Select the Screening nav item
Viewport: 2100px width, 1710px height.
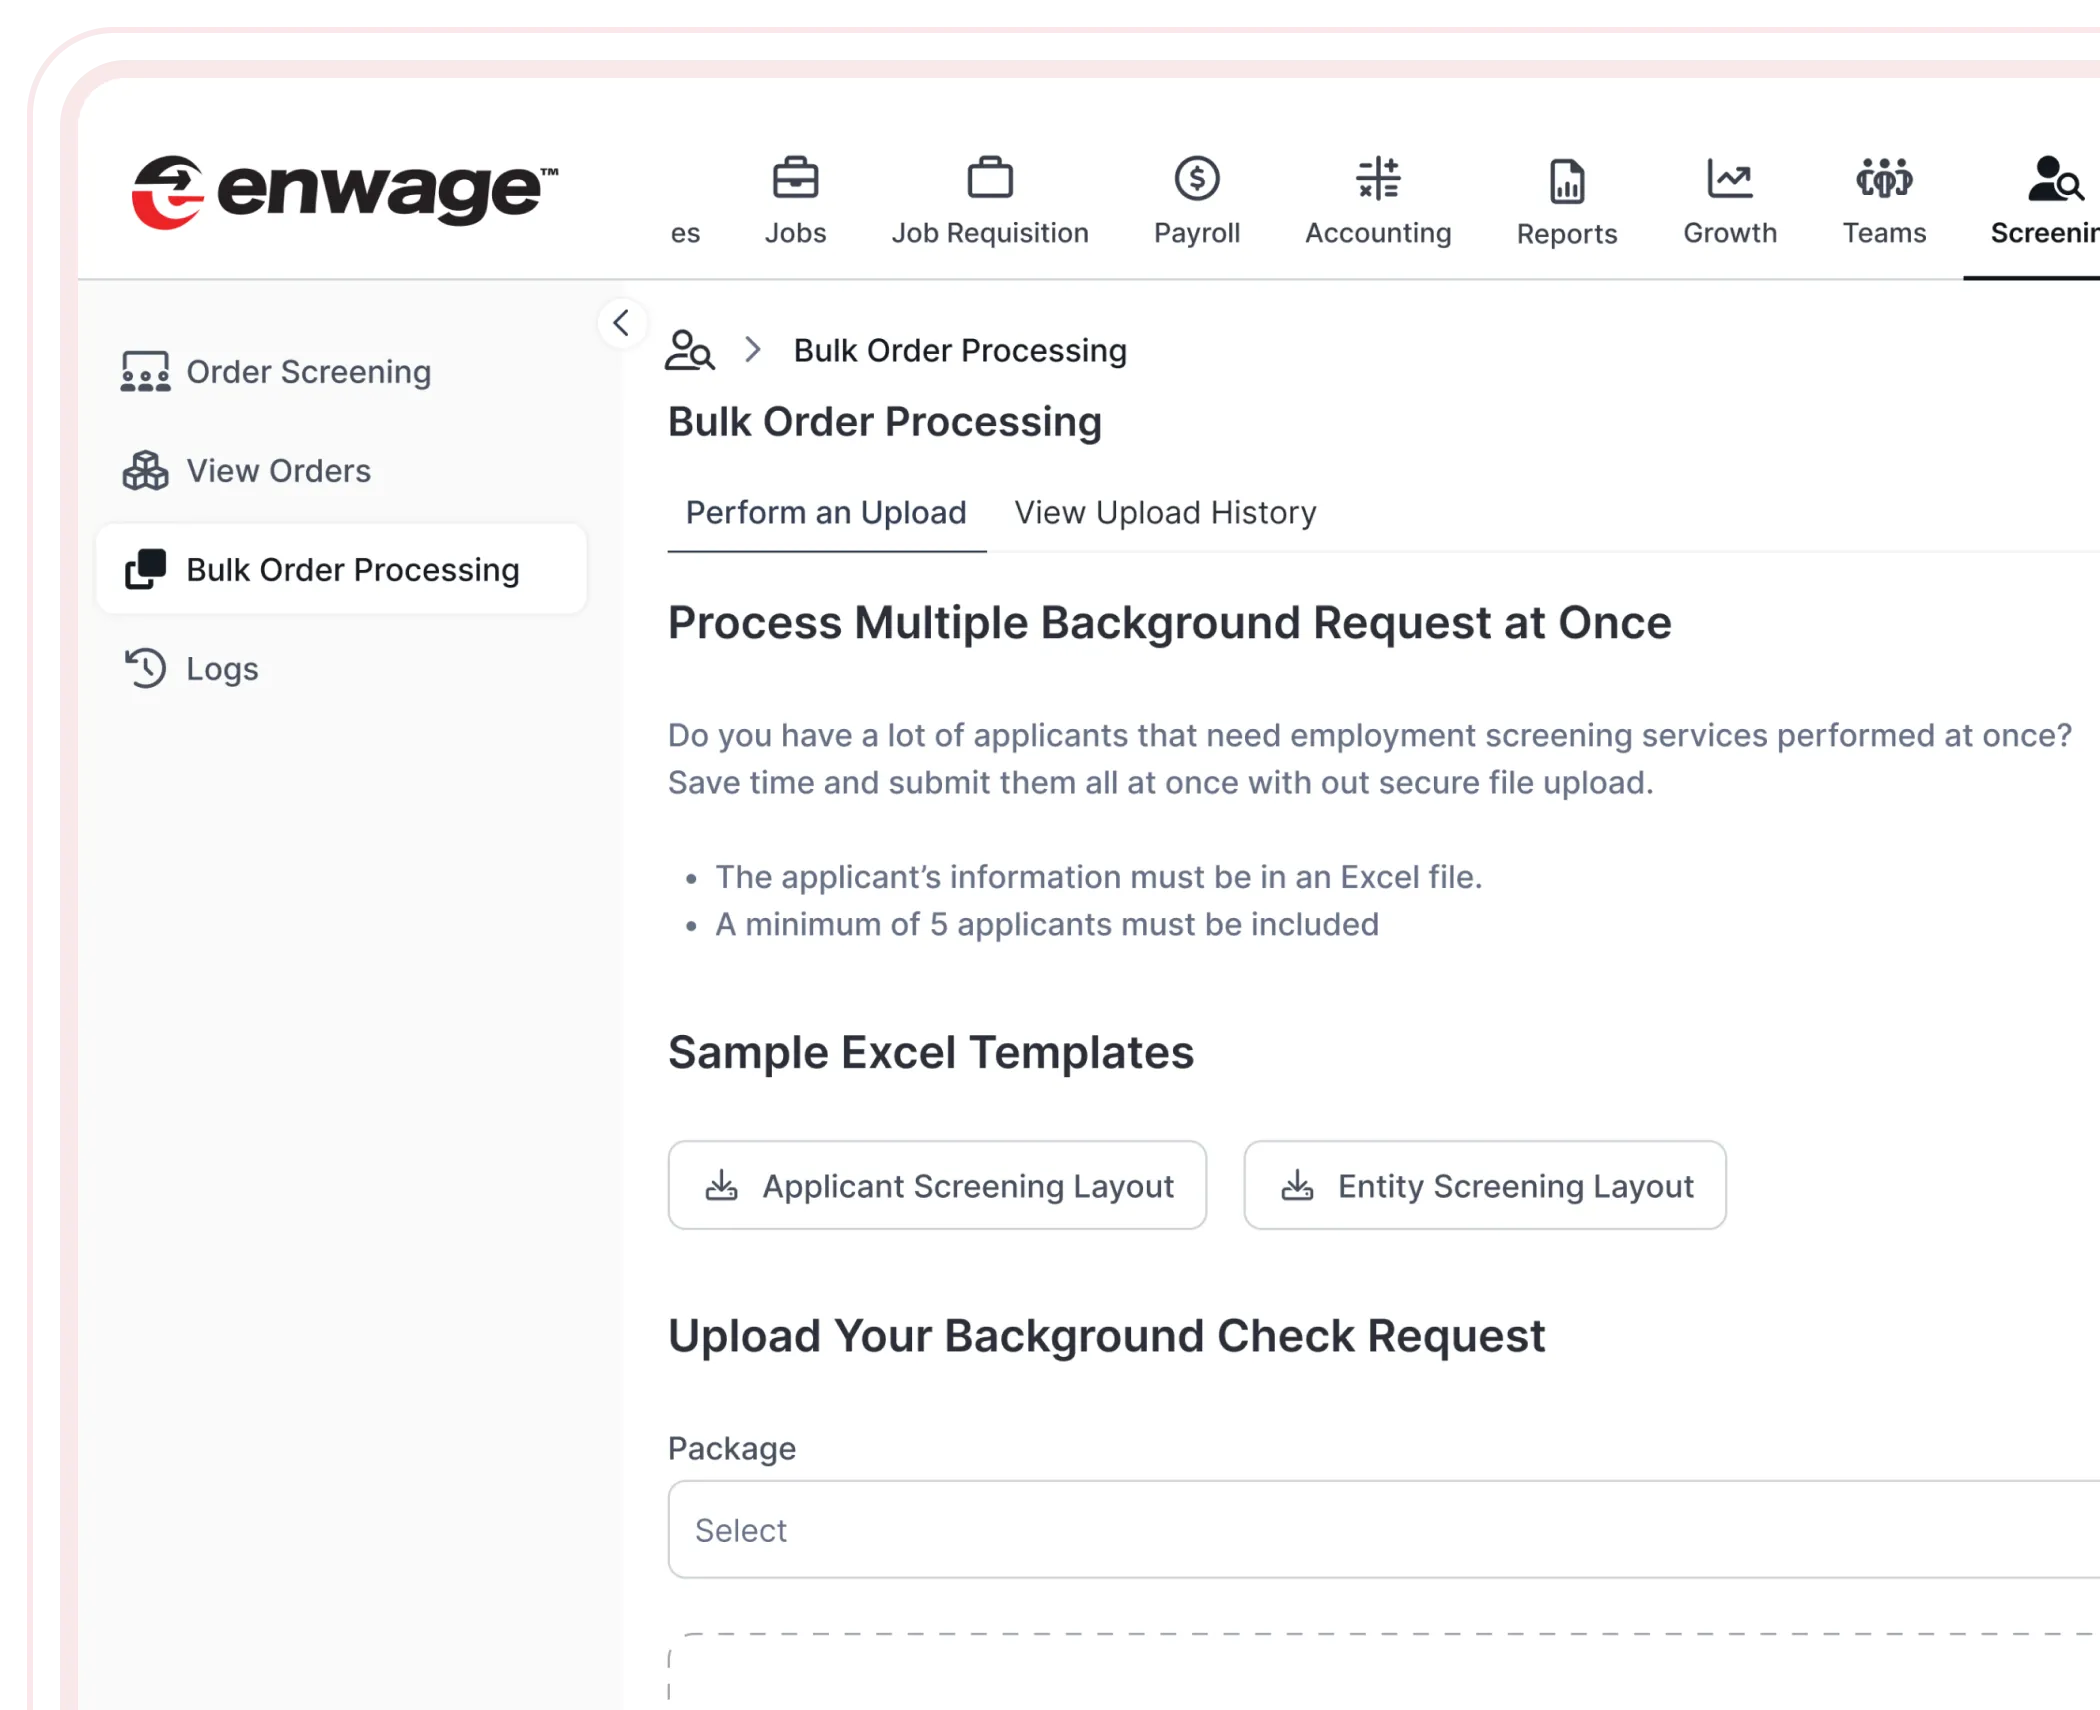[x=2045, y=203]
